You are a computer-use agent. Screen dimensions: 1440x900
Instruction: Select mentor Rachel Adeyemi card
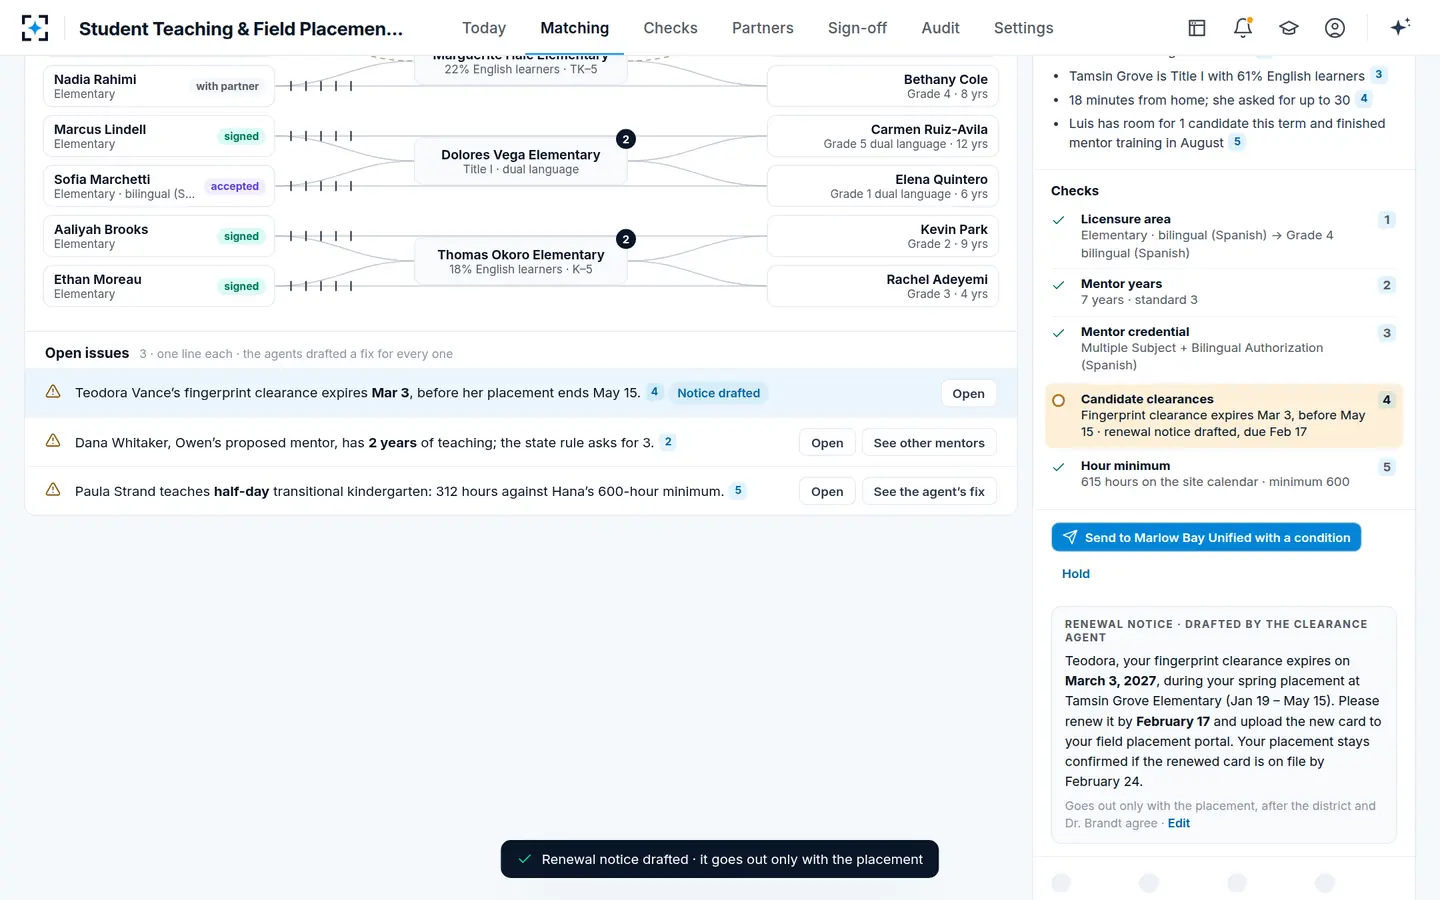click(x=883, y=286)
